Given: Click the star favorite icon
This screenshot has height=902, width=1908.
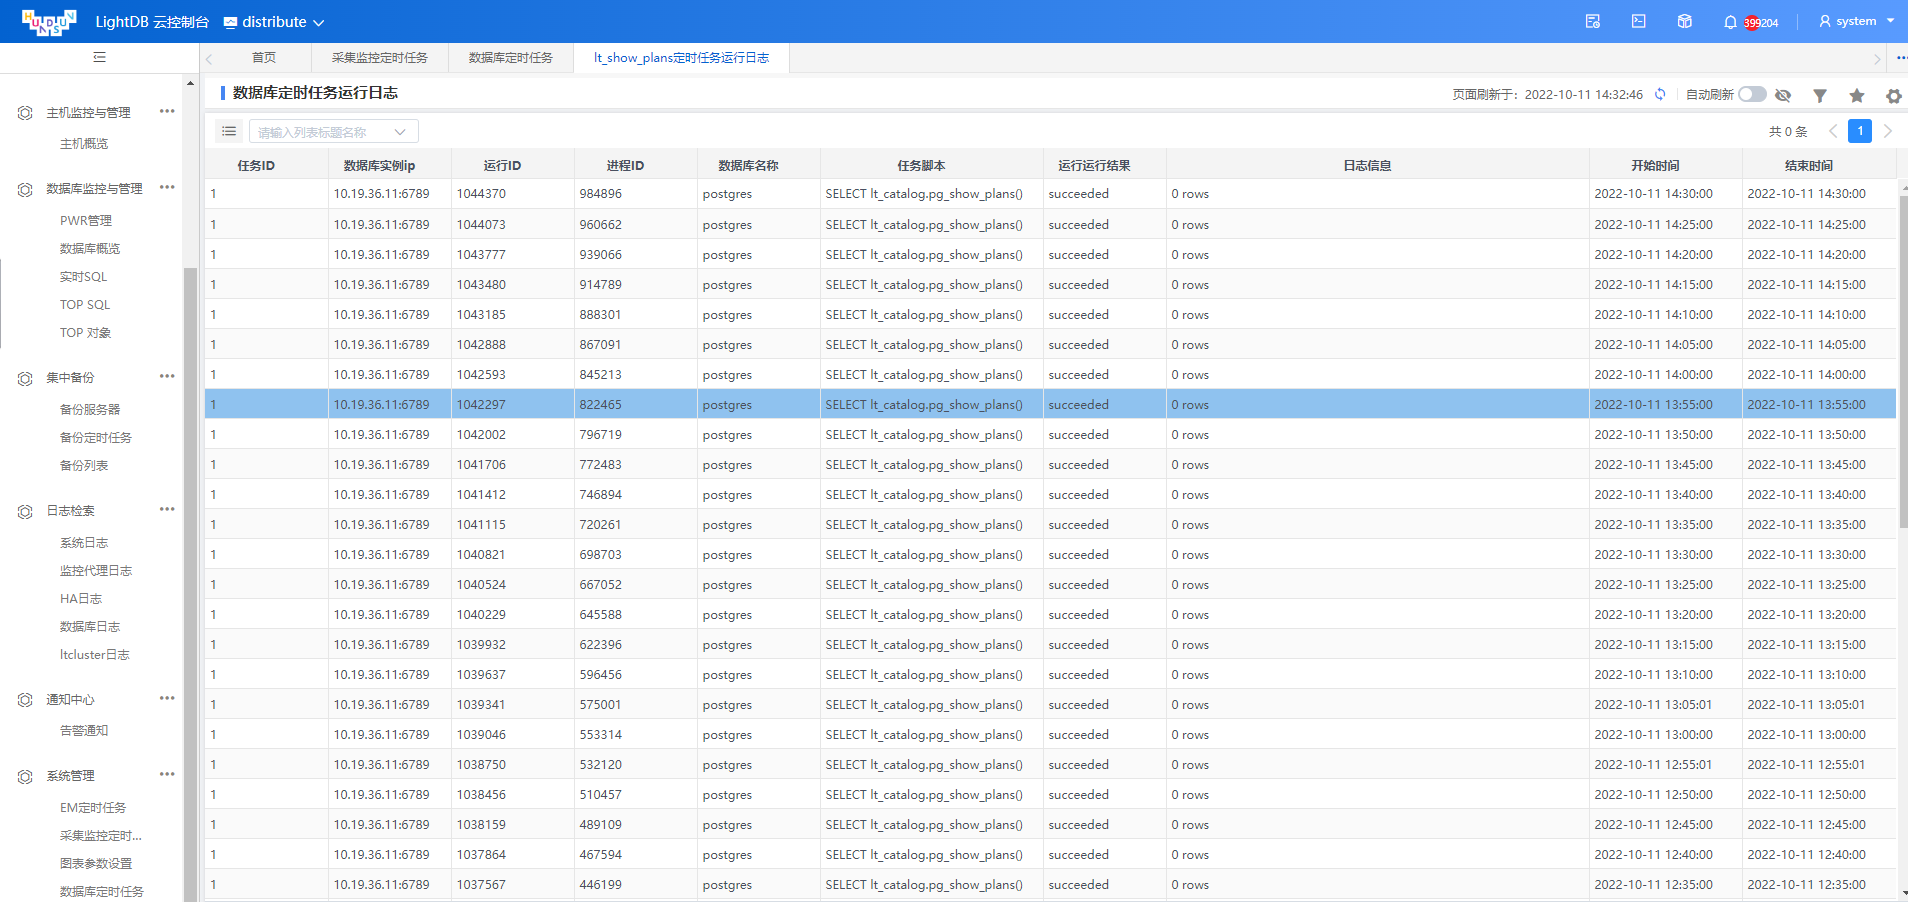Looking at the screenshot, I should 1857,95.
